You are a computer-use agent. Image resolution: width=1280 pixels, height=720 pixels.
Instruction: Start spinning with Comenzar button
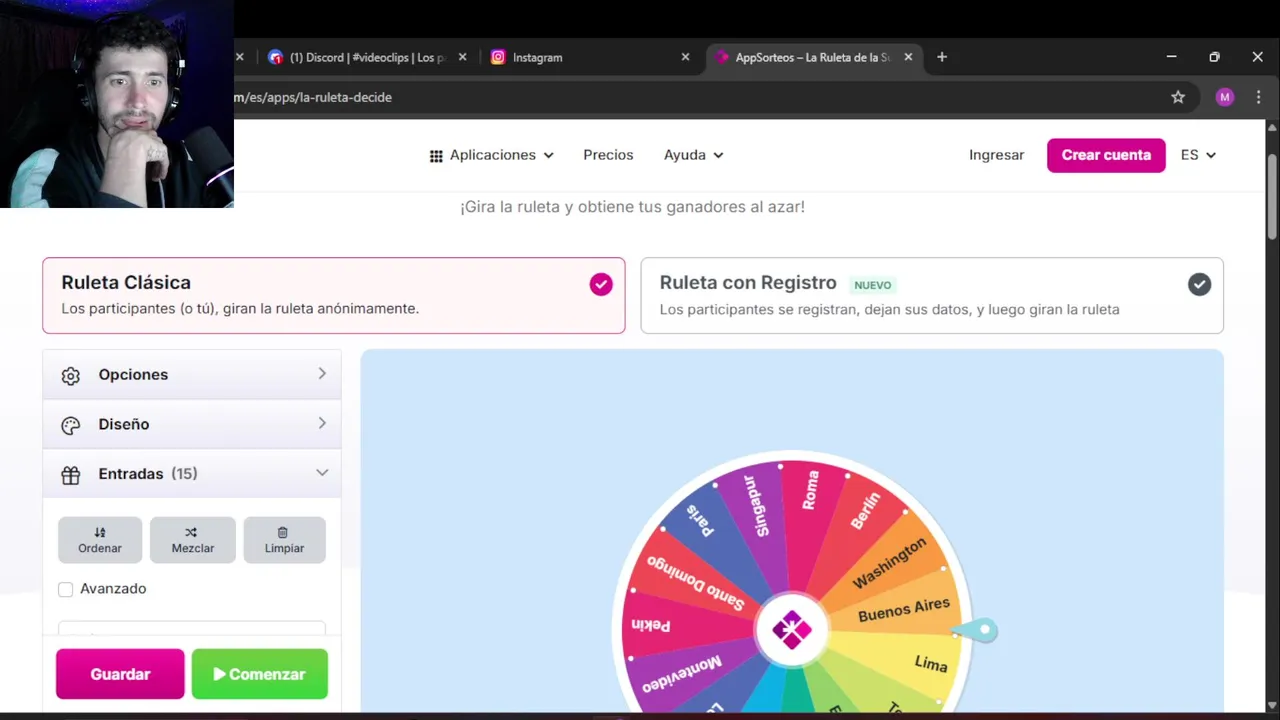coord(260,674)
